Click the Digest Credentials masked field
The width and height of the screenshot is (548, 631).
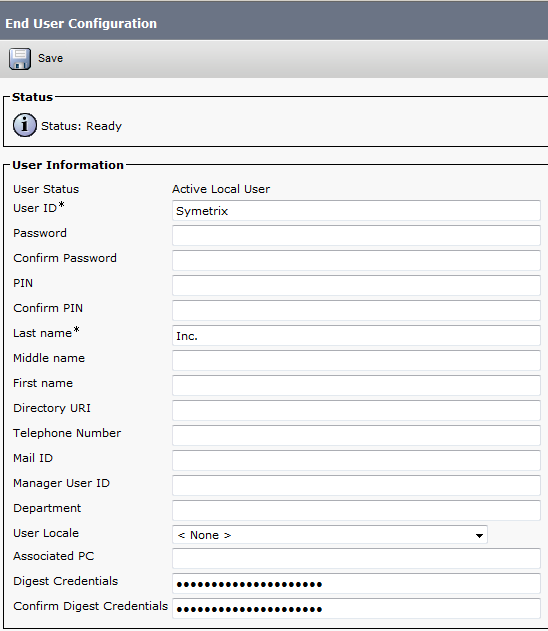pos(356,583)
